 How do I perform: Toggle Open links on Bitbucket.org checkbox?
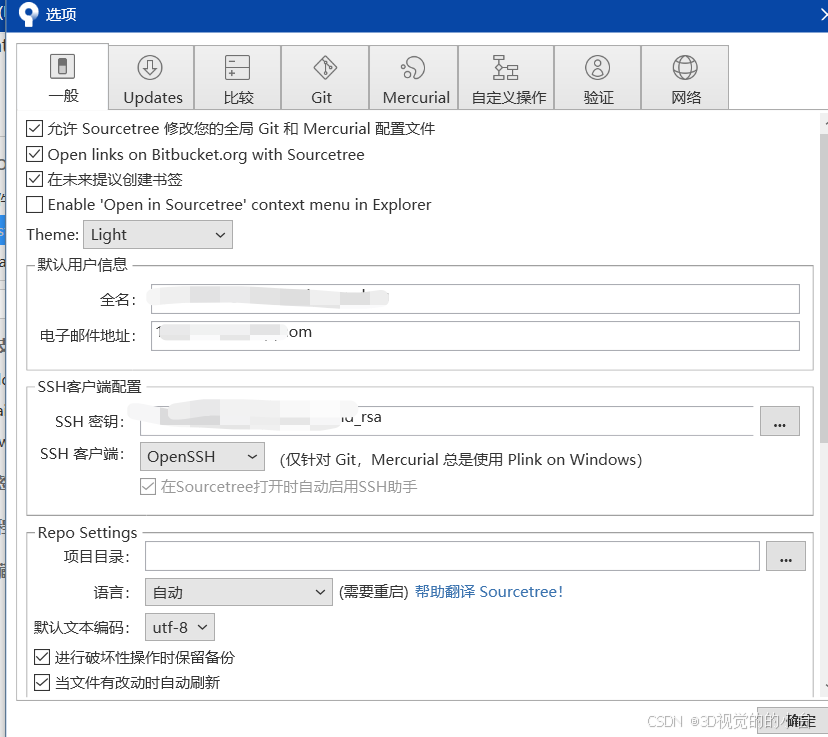pos(34,154)
